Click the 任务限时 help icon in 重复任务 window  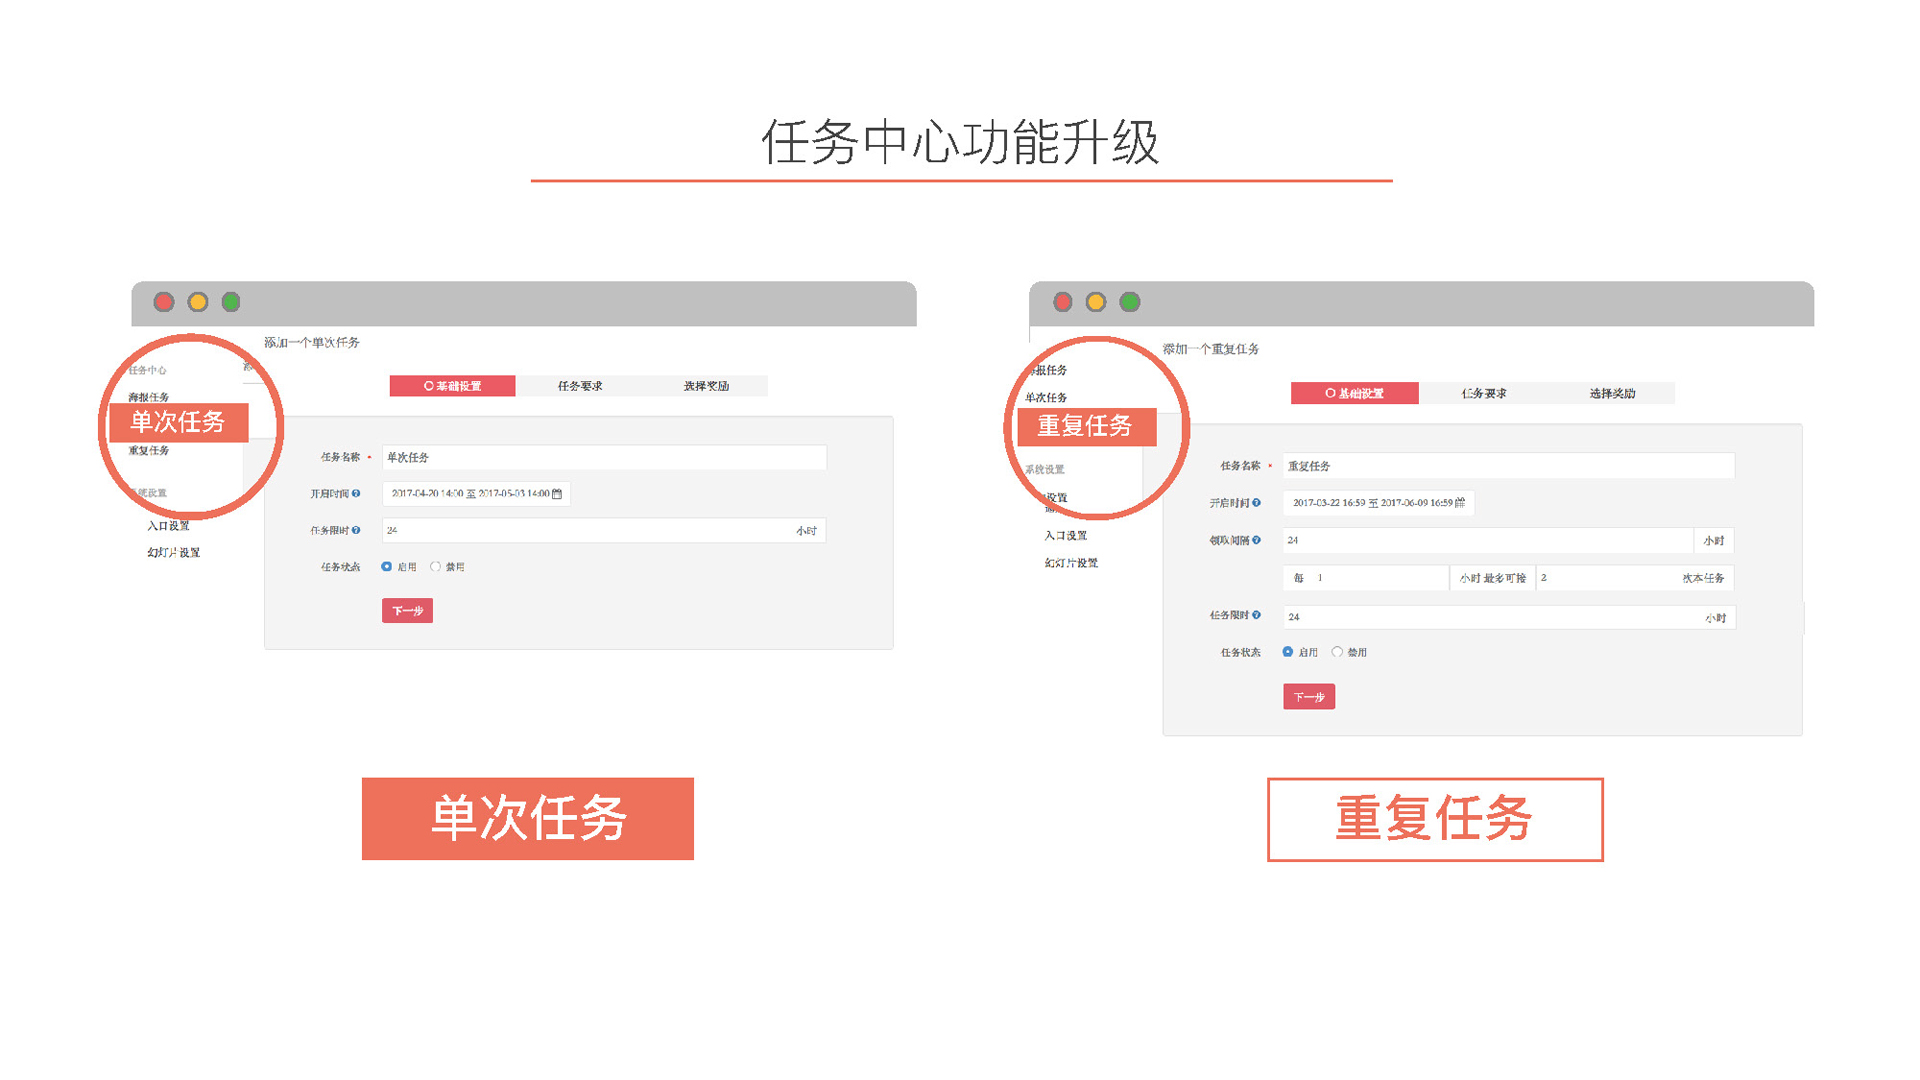[1256, 615]
